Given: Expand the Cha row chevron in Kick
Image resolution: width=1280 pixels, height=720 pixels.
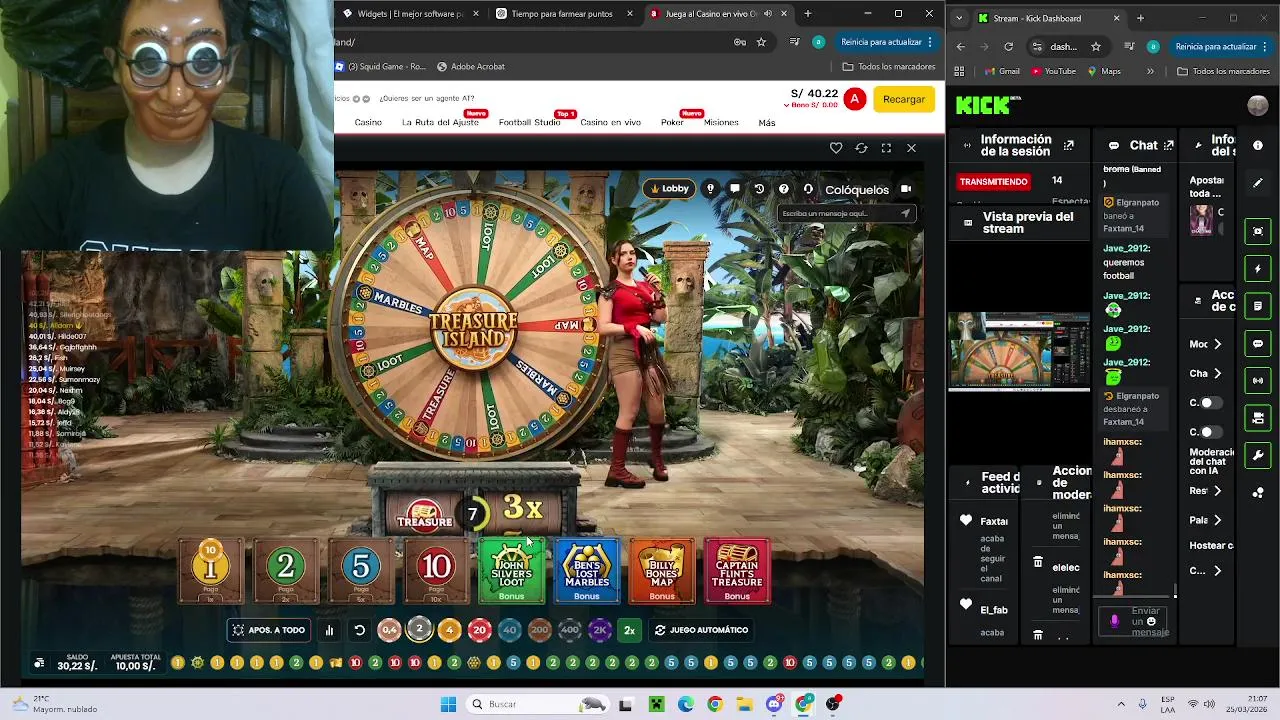Looking at the screenshot, I should [1217, 373].
